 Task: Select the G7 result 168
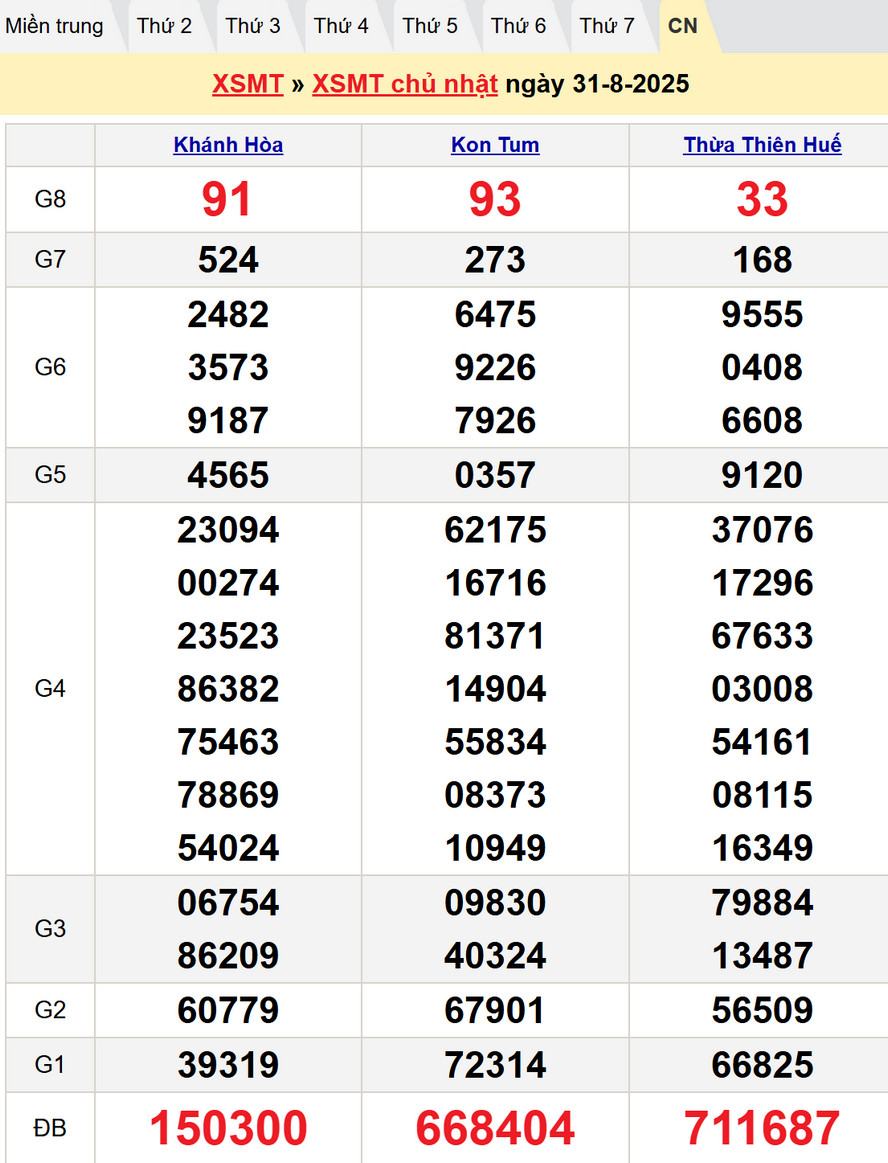point(762,260)
